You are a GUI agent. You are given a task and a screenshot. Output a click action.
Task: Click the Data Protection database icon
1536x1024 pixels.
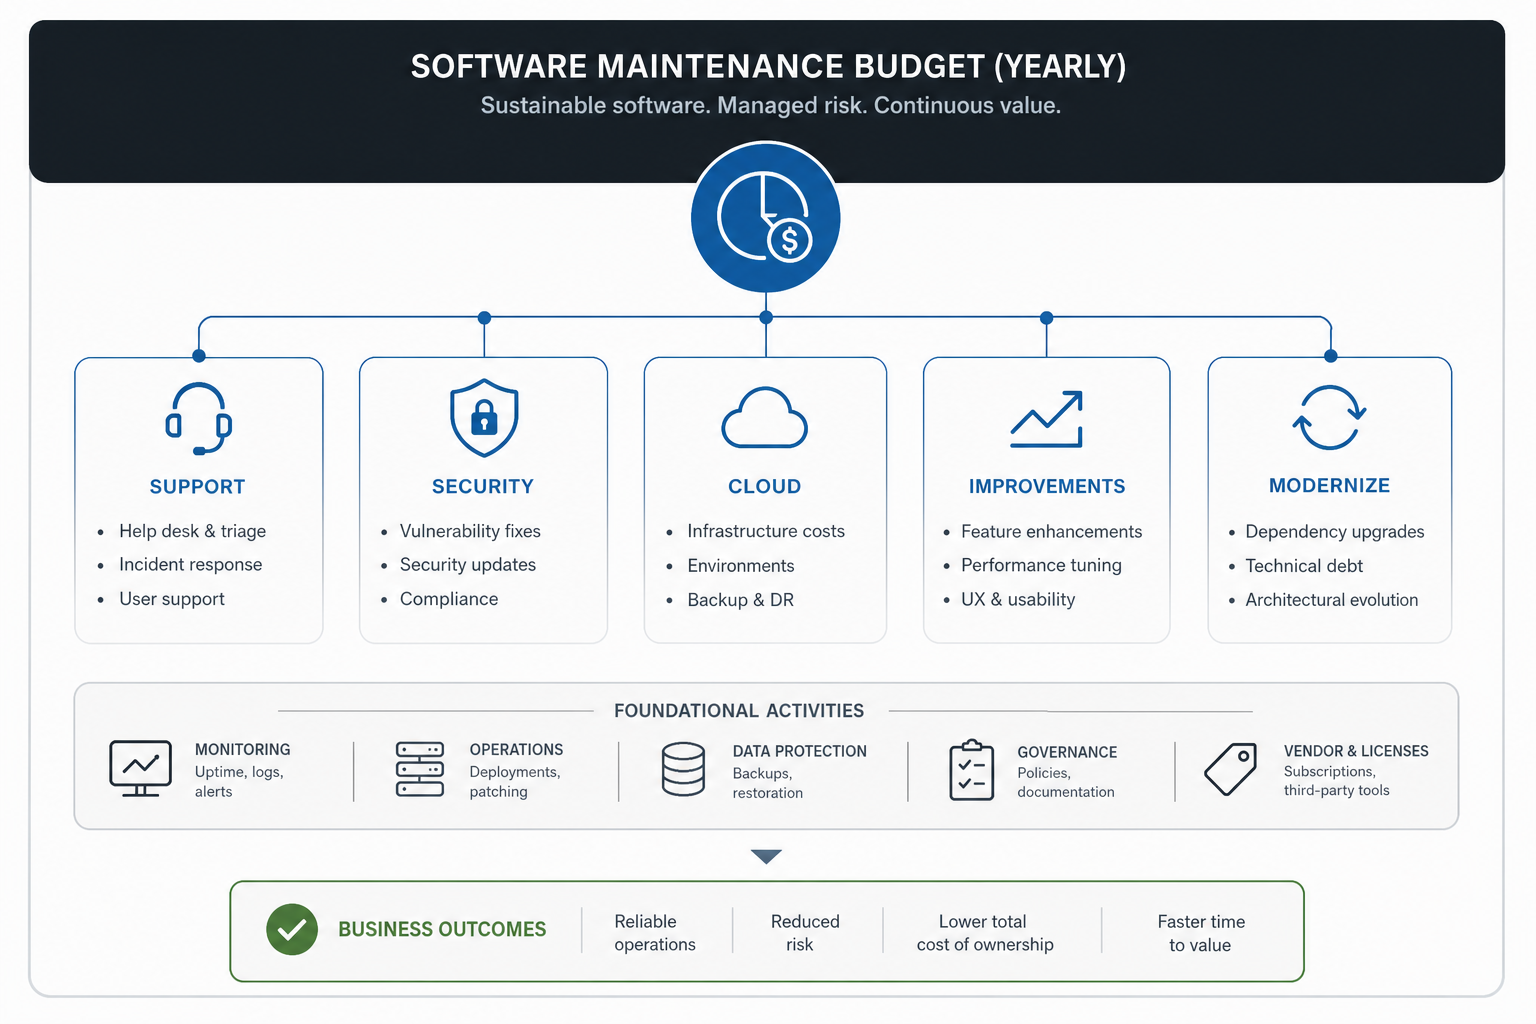click(683, 769)
